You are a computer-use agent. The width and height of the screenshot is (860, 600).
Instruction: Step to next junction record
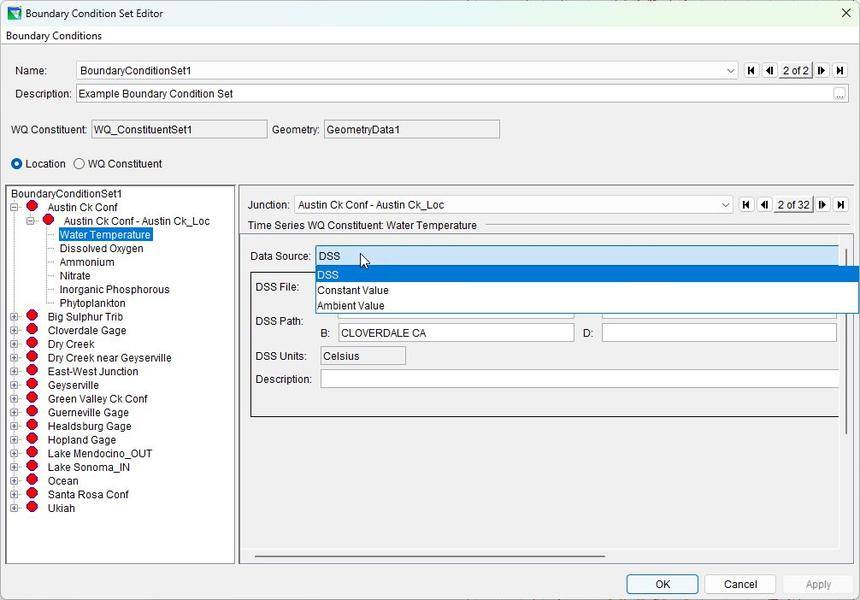822,205
